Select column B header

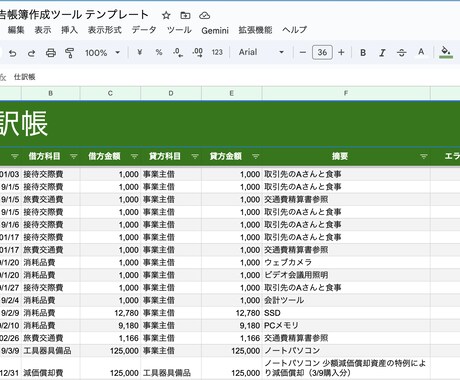click(x=51, y=93)
